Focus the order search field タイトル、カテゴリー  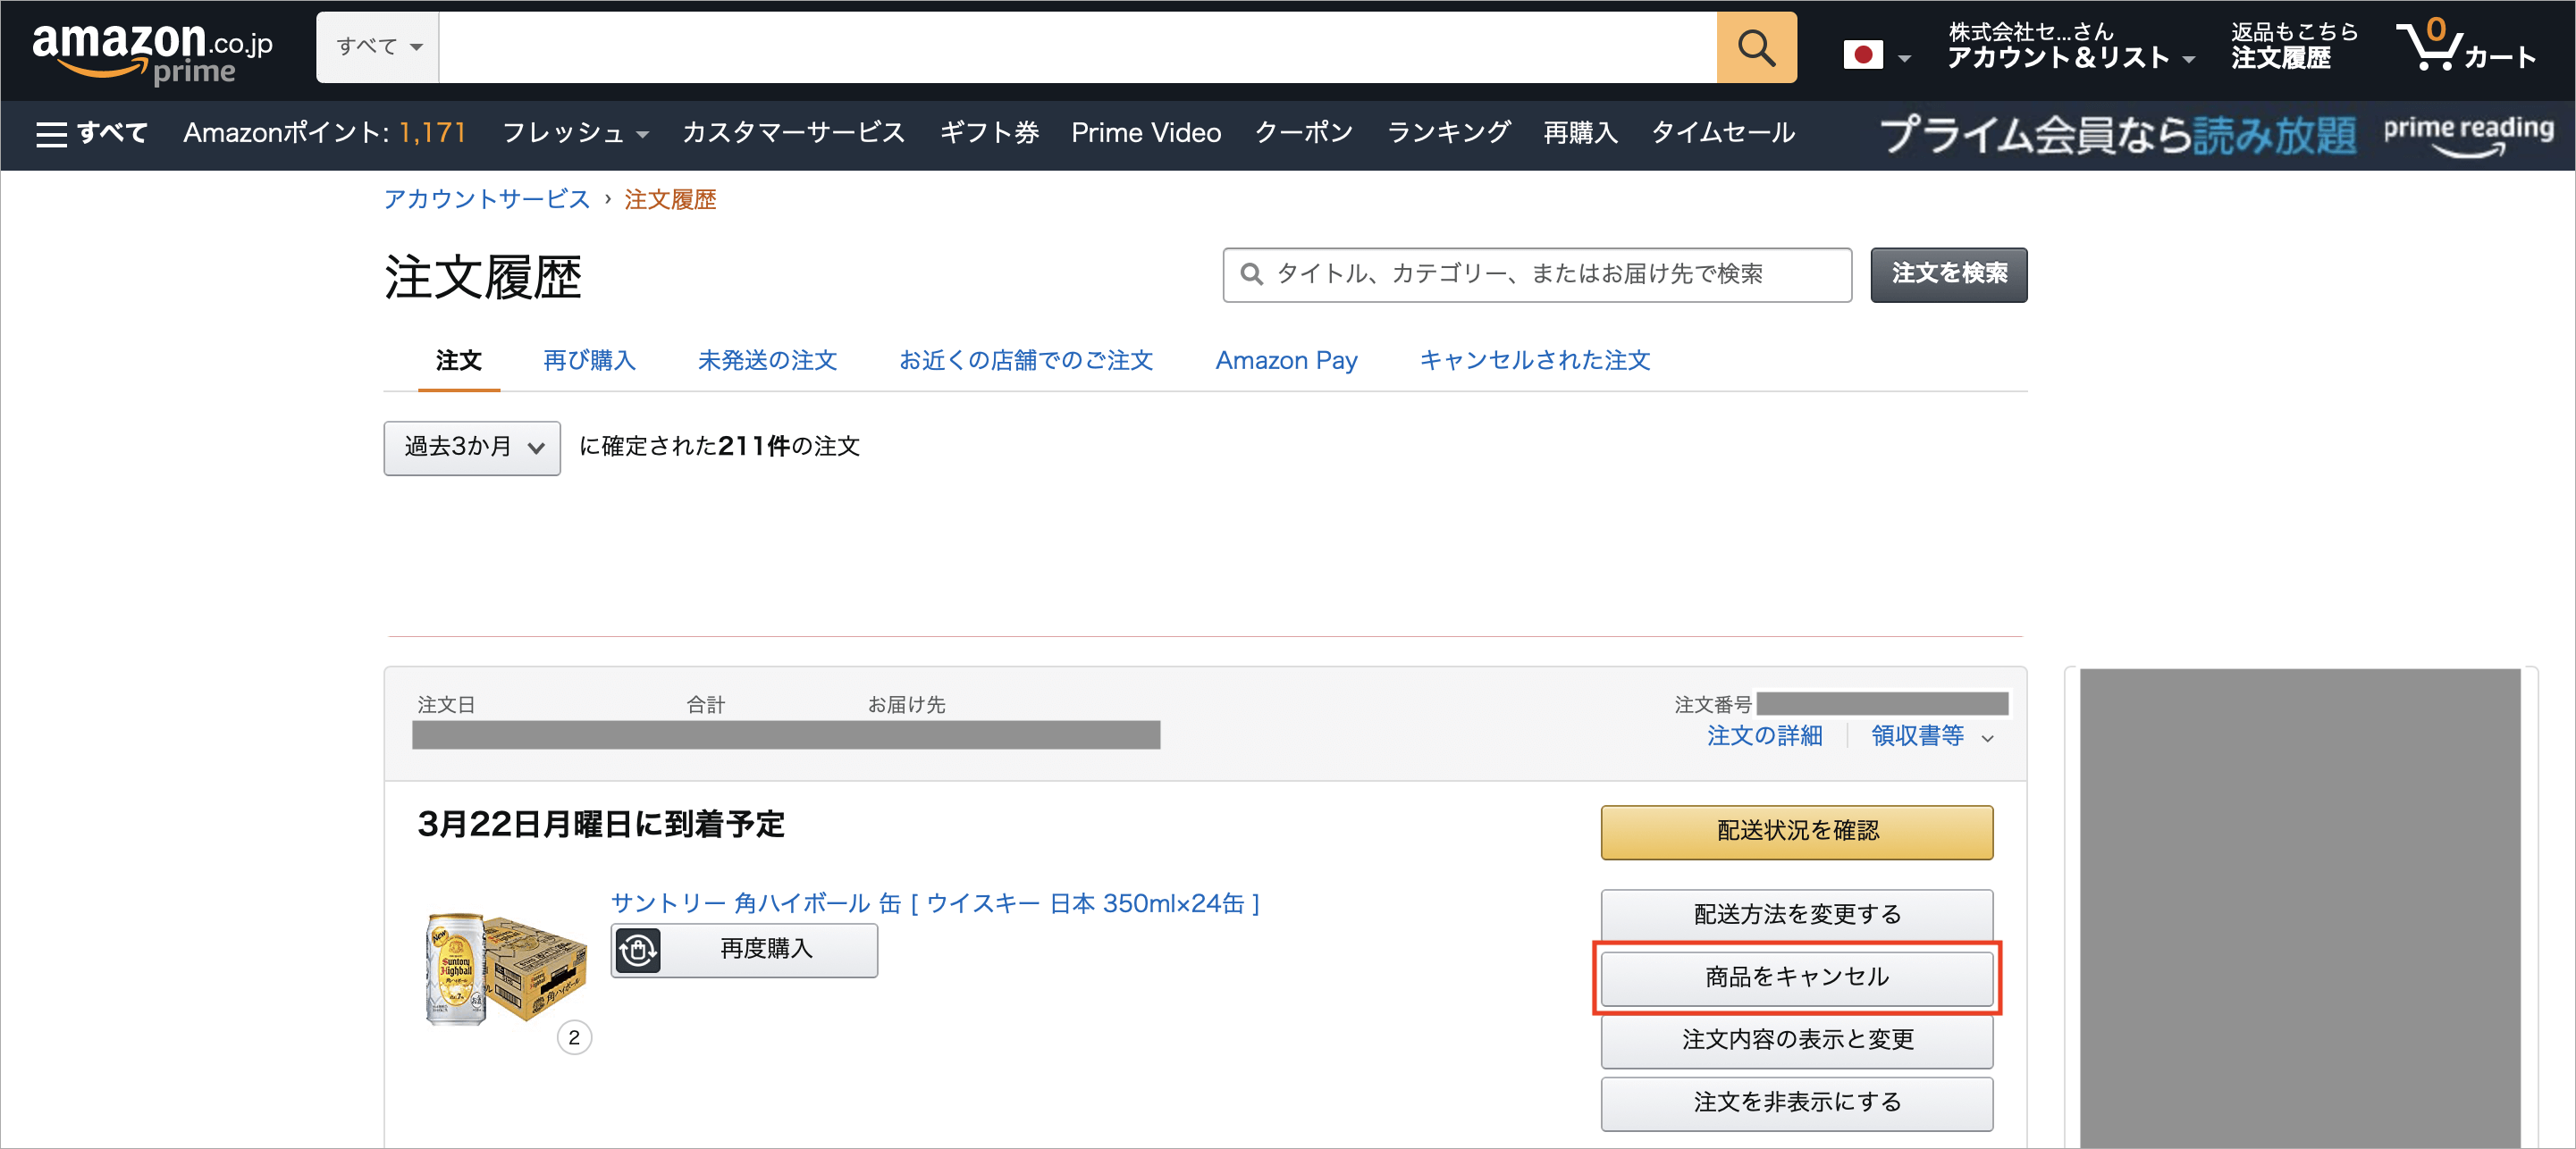(1536, 274)
